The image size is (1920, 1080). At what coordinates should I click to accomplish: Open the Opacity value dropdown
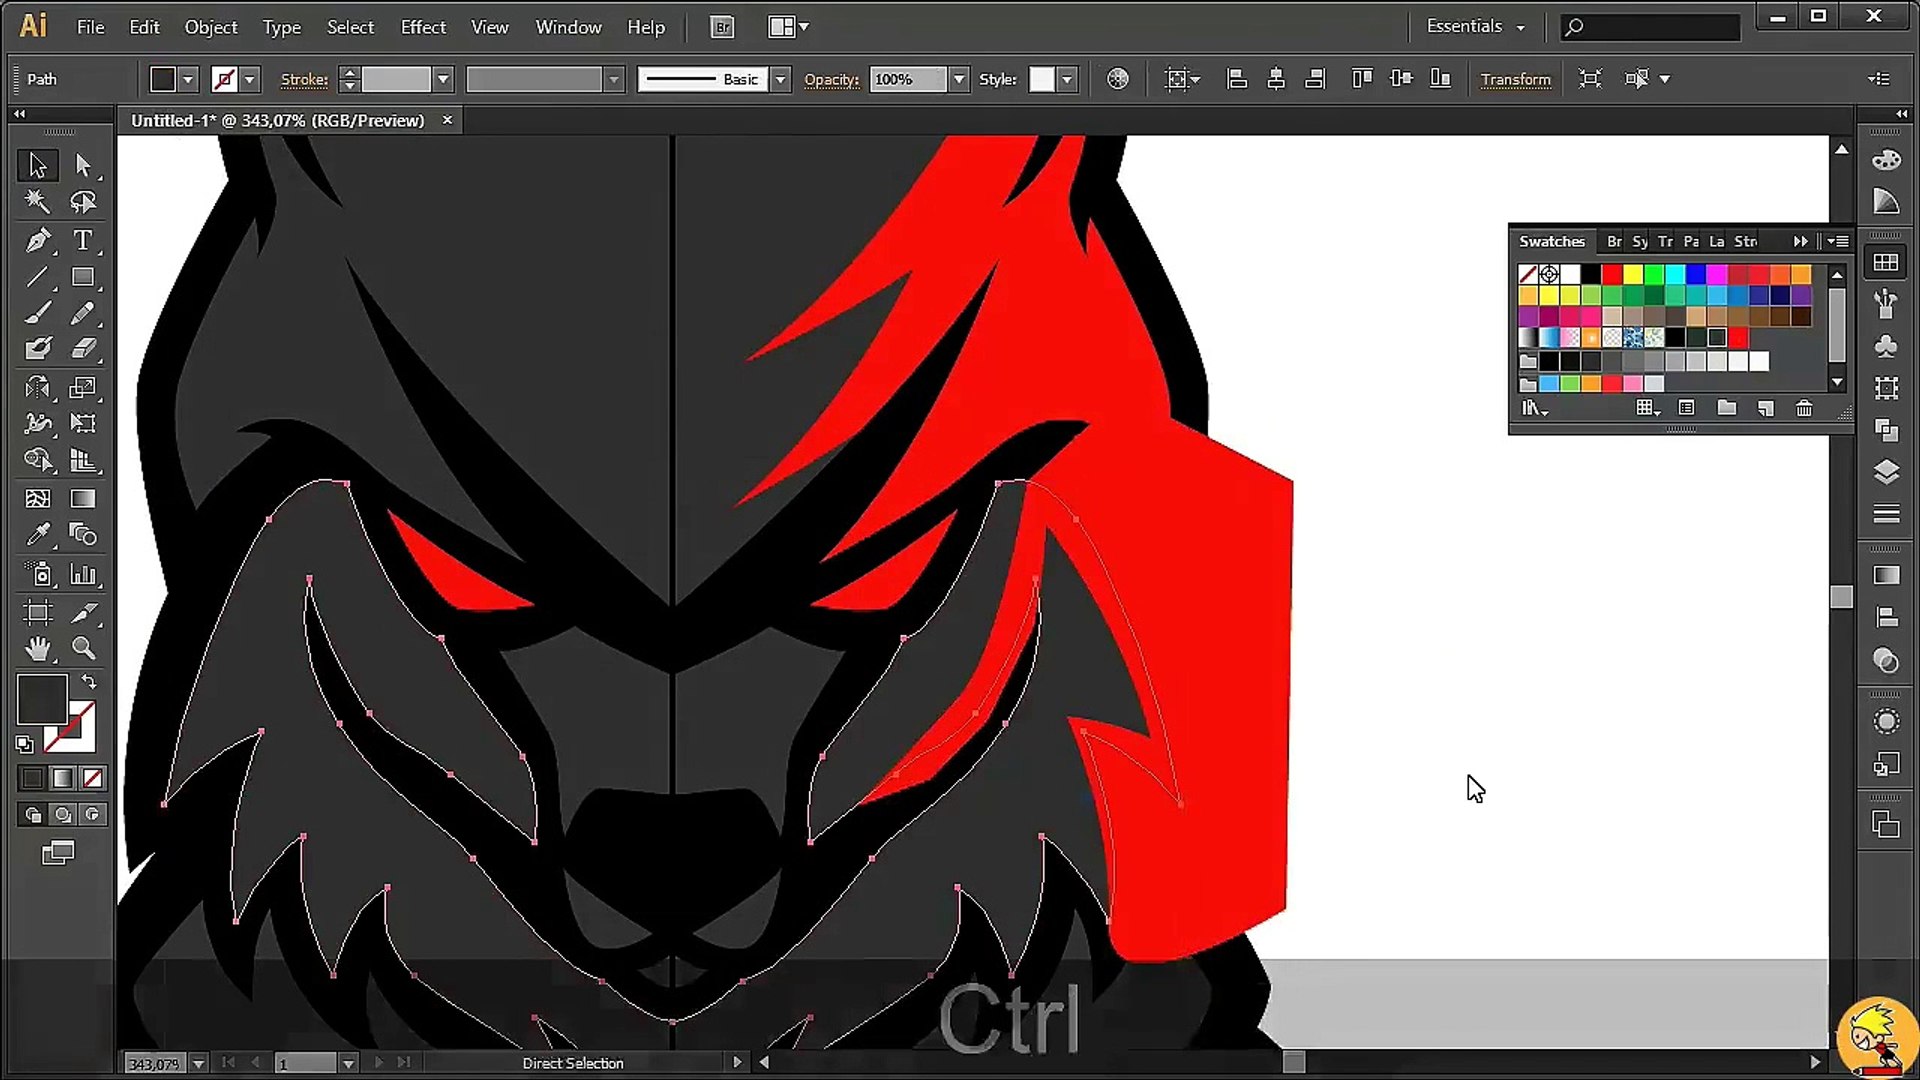(959, 79)
